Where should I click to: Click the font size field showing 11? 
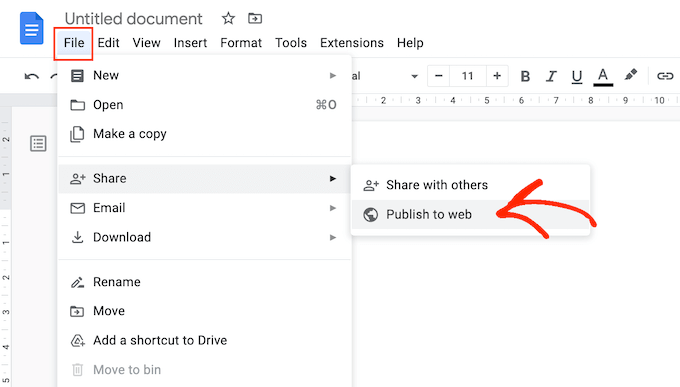(x=468, y=76)
